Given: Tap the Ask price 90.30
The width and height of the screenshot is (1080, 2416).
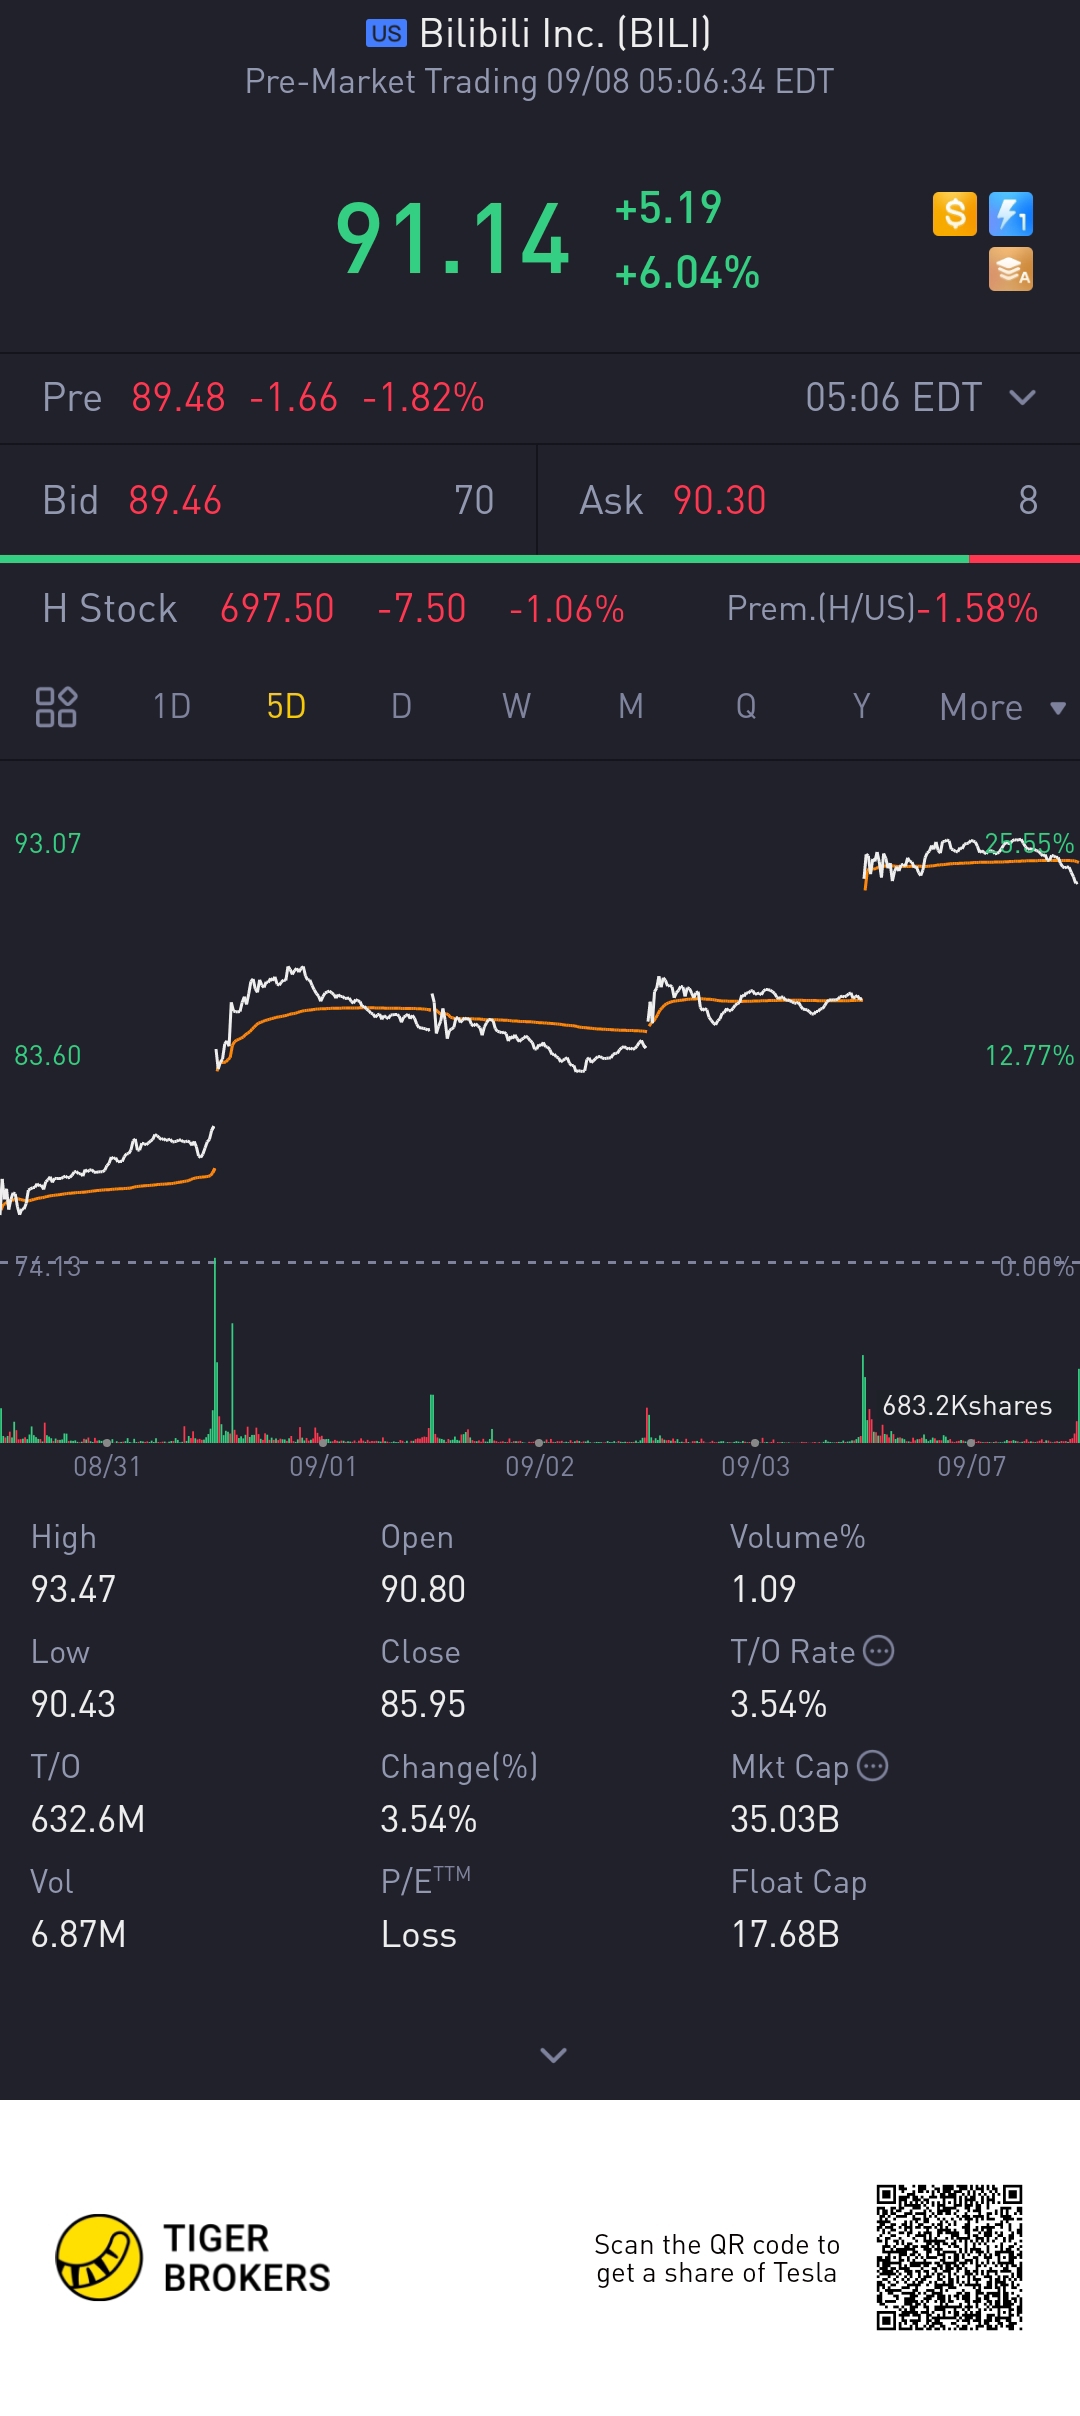Looking at the screenshot, I should [719, 501].
